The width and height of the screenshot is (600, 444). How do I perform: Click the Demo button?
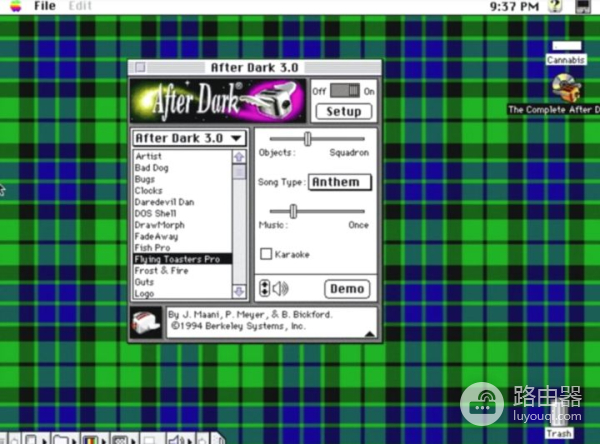click(347, 289)
